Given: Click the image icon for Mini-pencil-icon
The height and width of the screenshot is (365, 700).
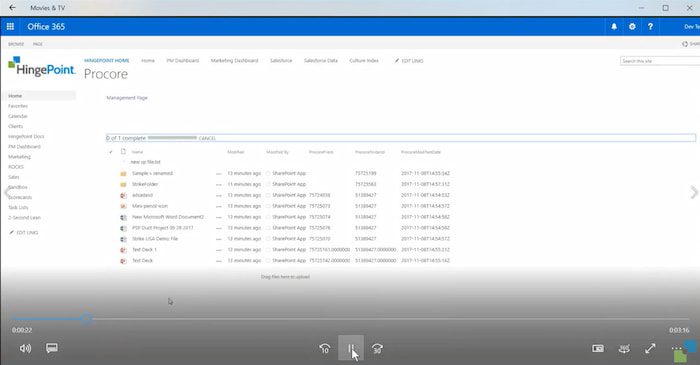Looking at the screenshot, I should [123, 206].
